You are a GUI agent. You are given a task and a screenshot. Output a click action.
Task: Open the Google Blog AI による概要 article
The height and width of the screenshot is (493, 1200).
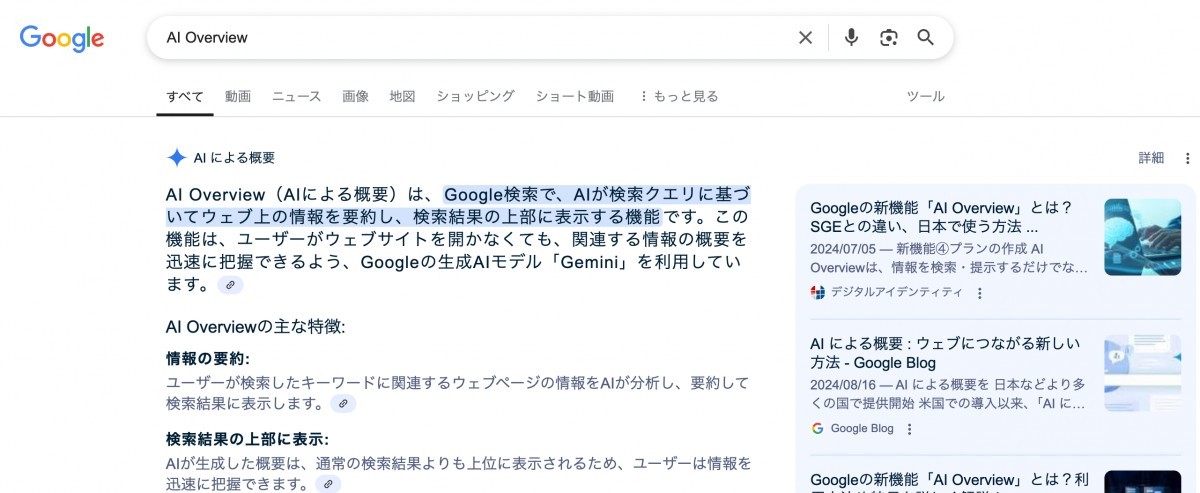pos(945,353)
